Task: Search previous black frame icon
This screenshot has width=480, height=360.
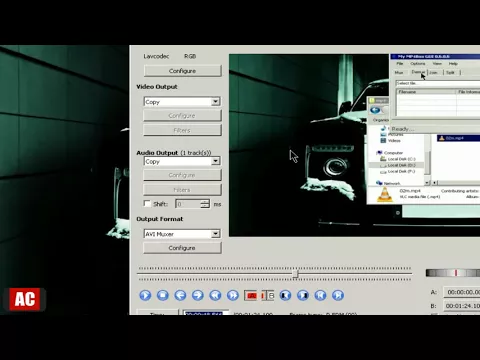Action: pyautogui.click(x=285, y=295)
